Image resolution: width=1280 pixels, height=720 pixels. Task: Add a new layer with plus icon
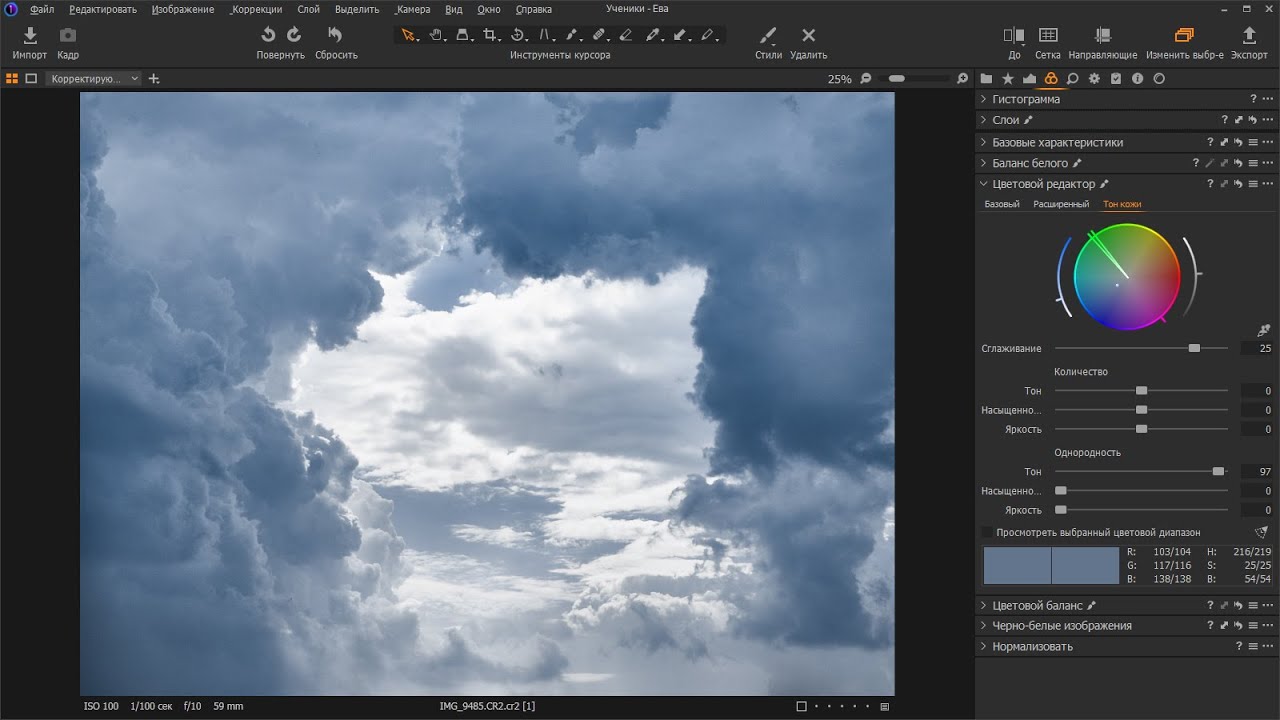[x=154, y=78]
